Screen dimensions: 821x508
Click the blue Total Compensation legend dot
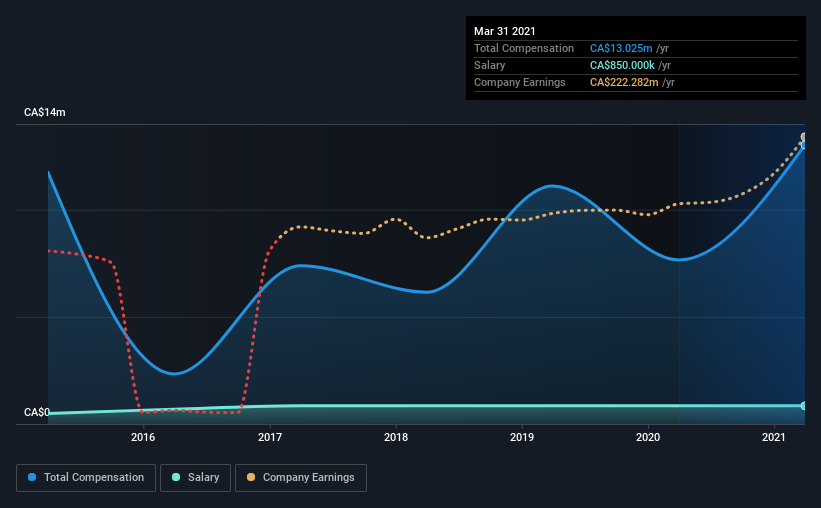coord(32,477)
